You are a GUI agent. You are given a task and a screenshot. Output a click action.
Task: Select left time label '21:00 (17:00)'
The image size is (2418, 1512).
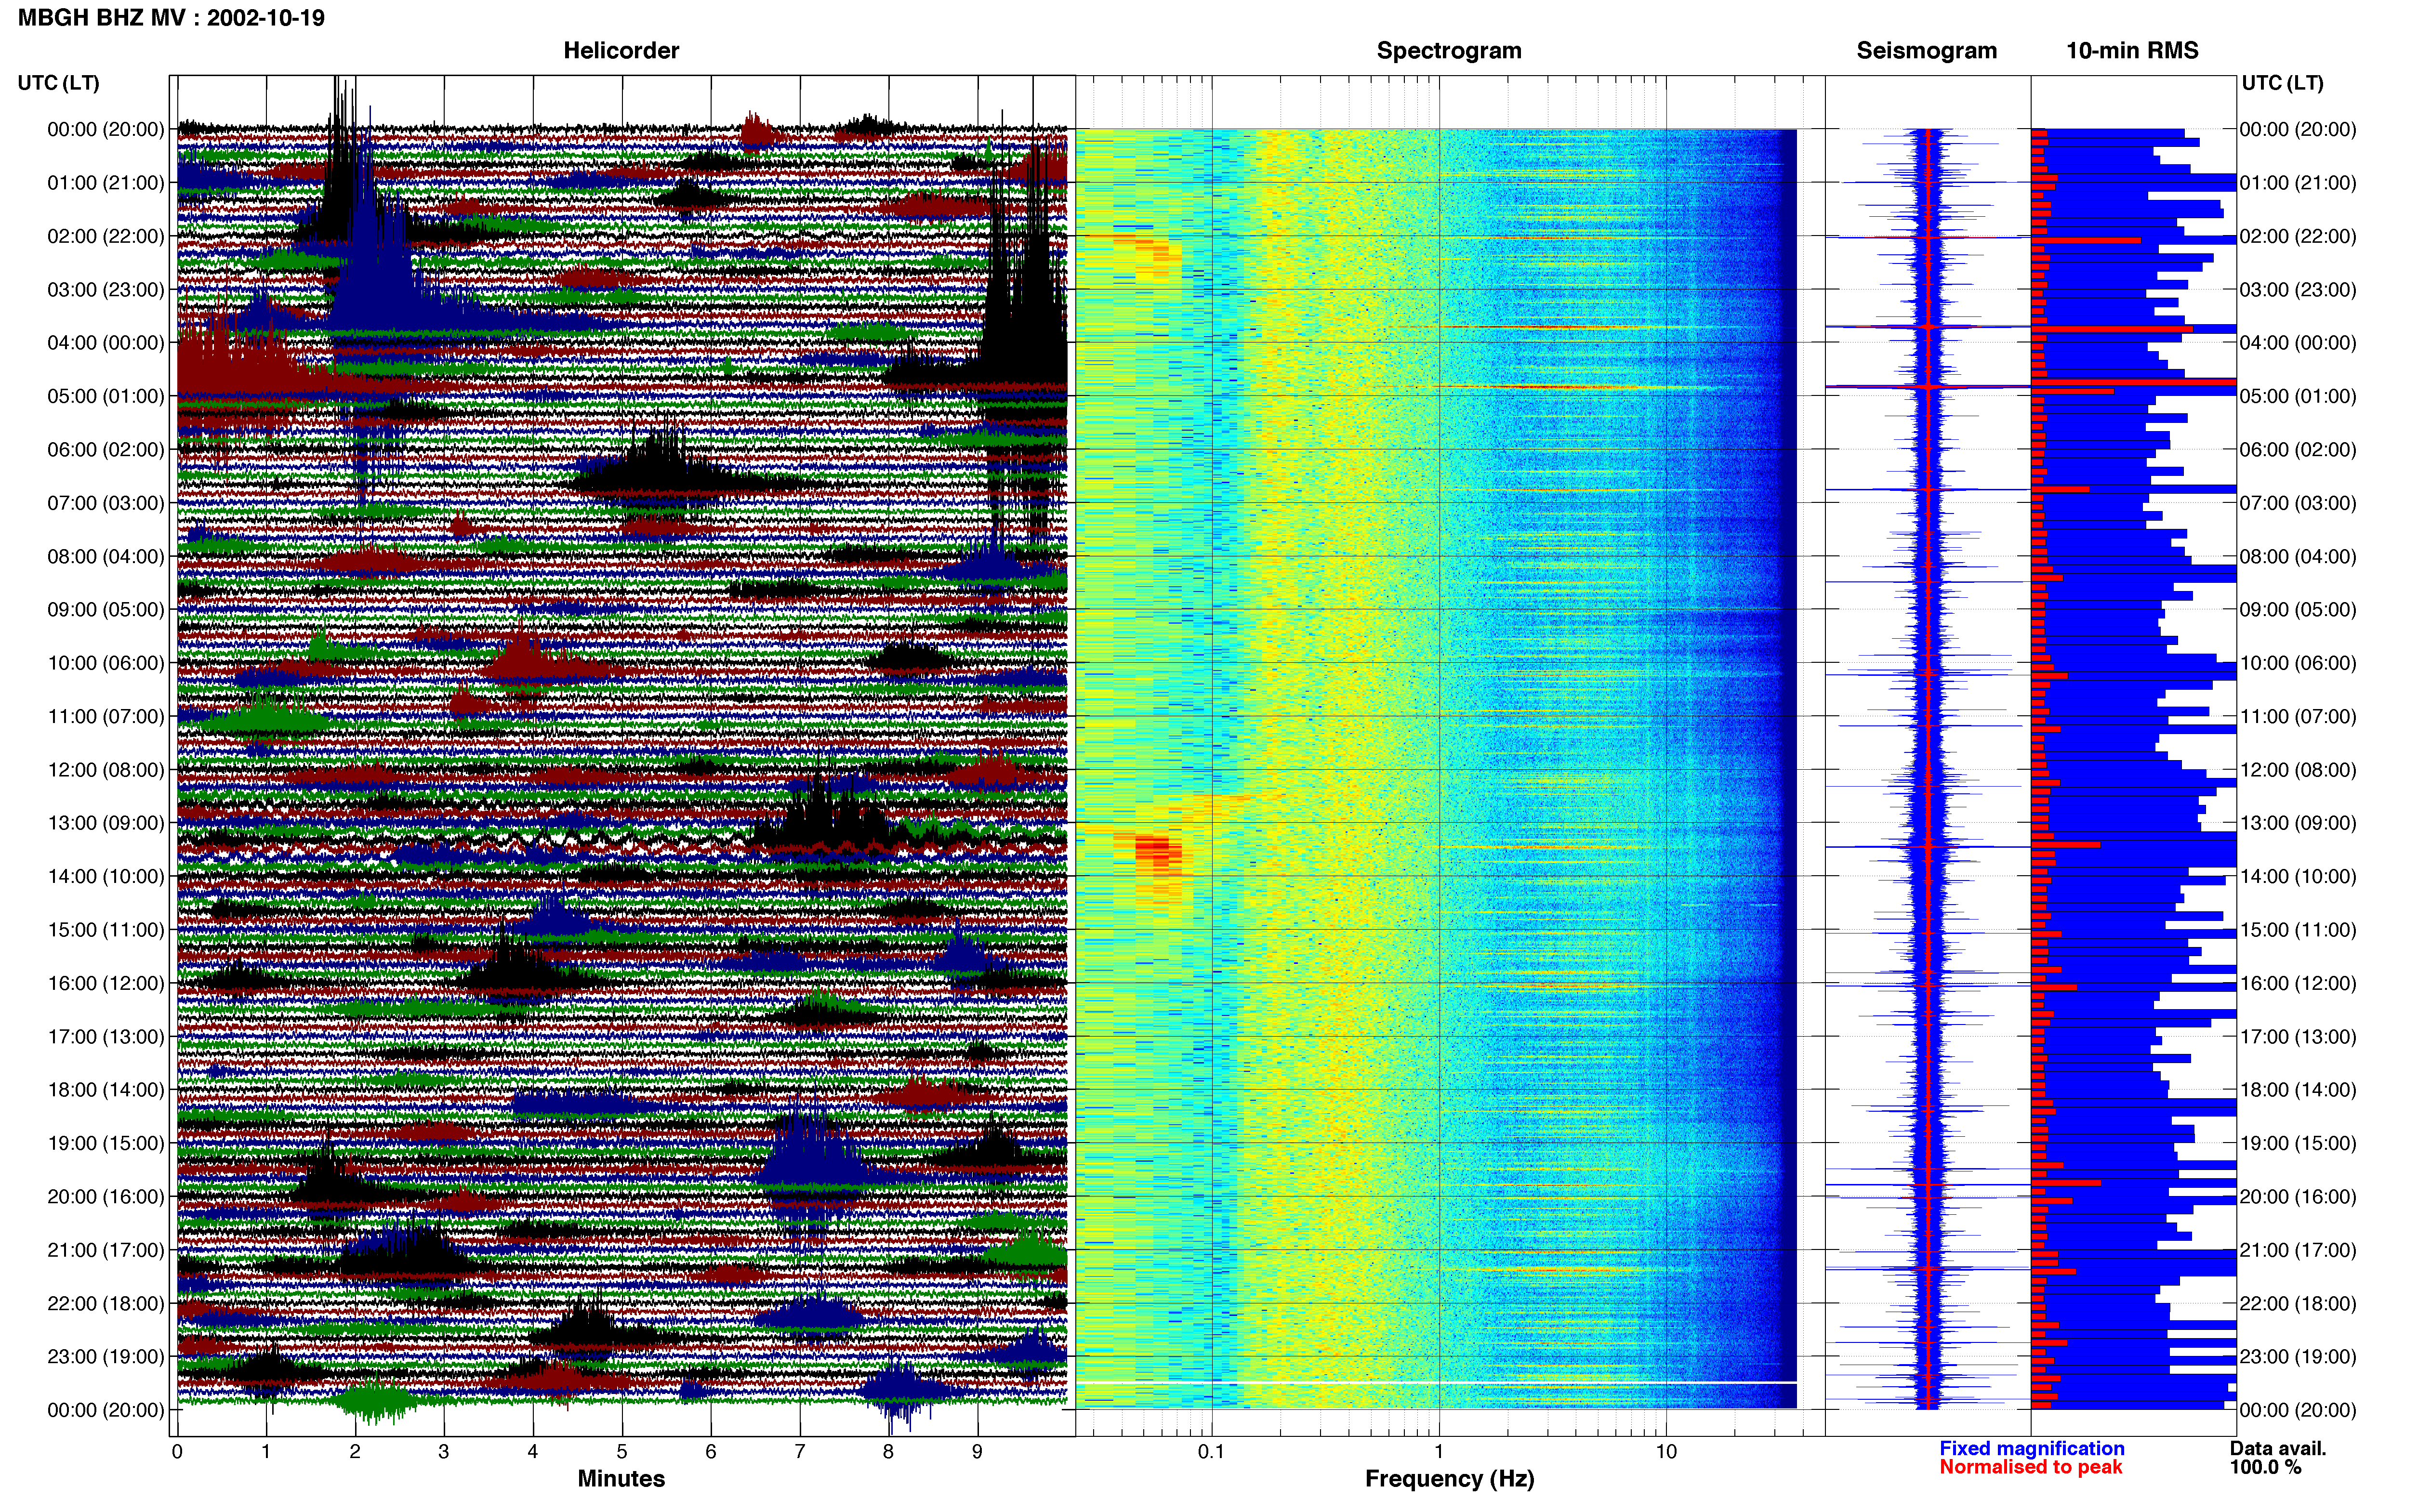(106, 1250)
